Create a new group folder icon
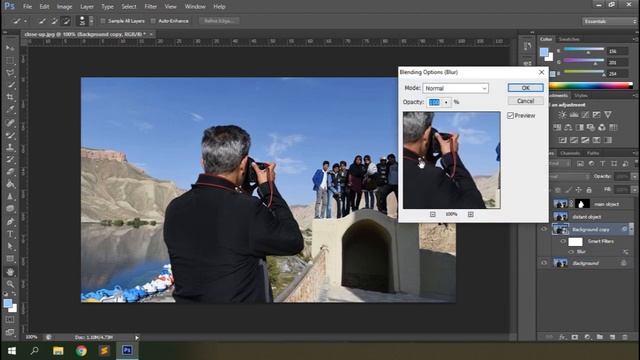Viewport: 640px width, 360px height. coord(599,337)
